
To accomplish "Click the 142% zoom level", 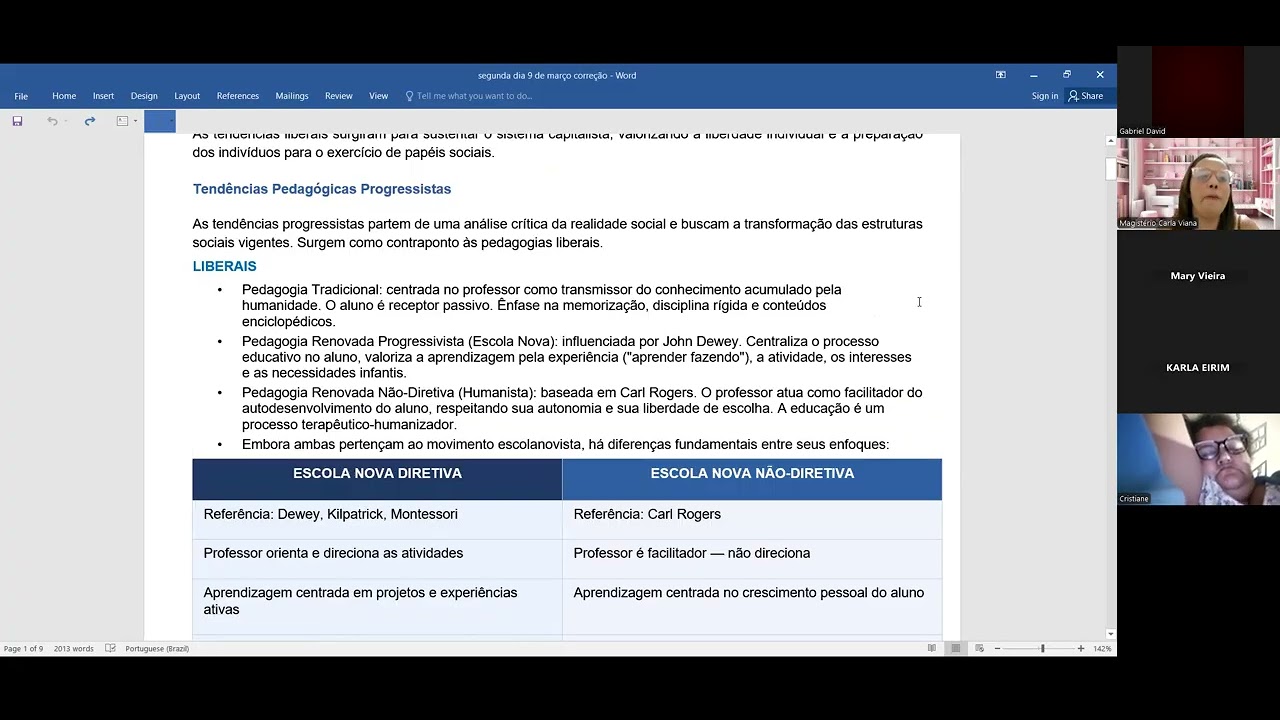I will (x=1102, y=649).
